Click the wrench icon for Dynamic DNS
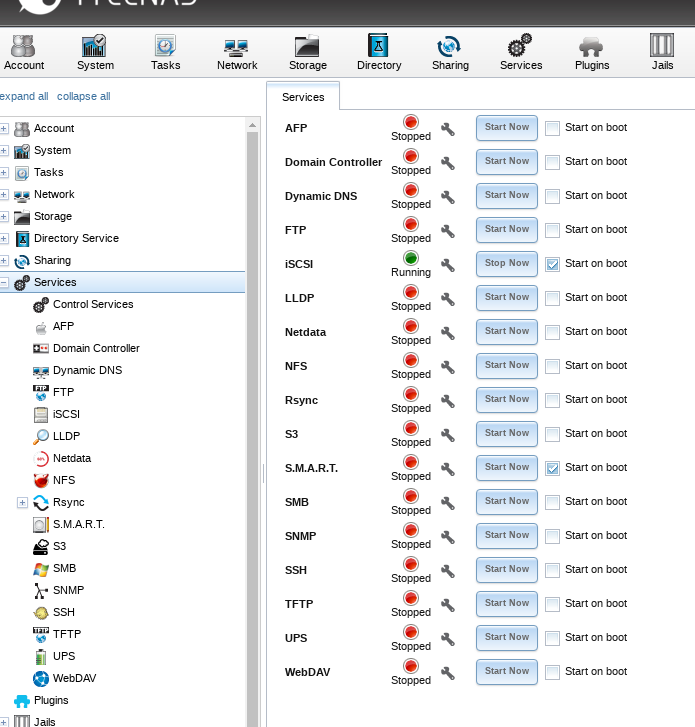 point(447,197)
